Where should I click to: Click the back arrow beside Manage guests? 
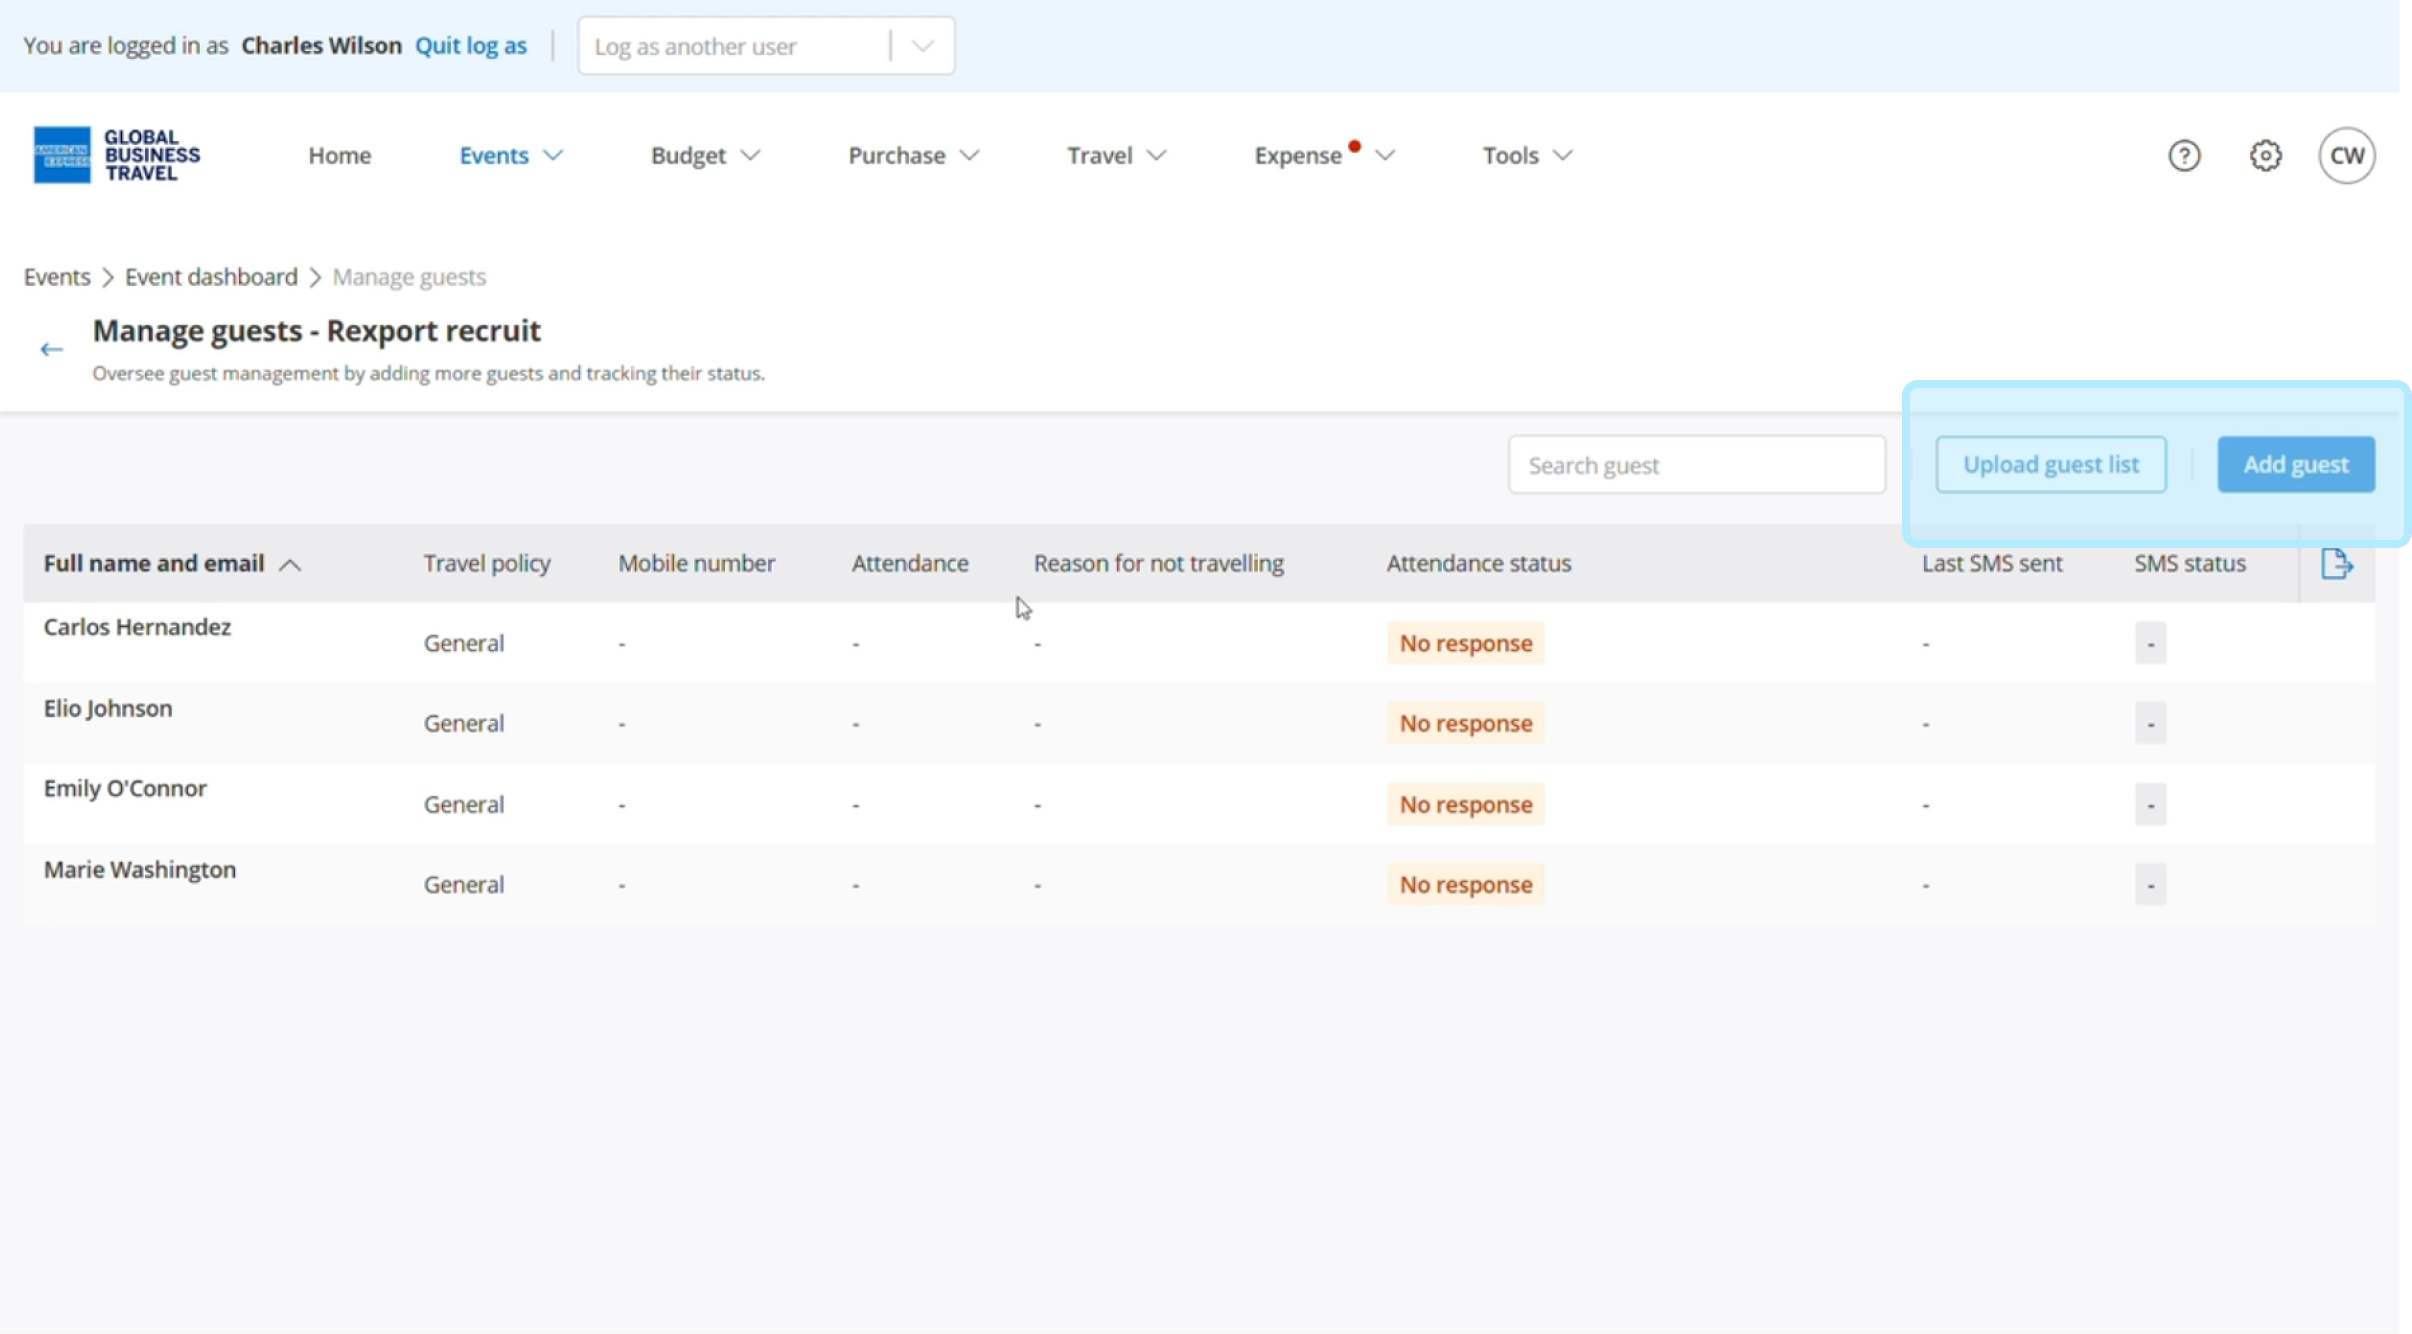51,349
